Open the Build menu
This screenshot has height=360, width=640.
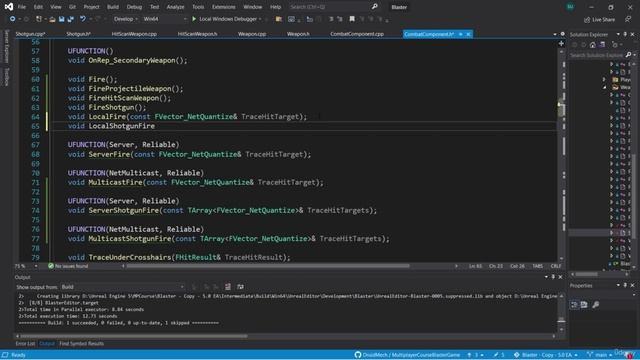pos(113,7)
